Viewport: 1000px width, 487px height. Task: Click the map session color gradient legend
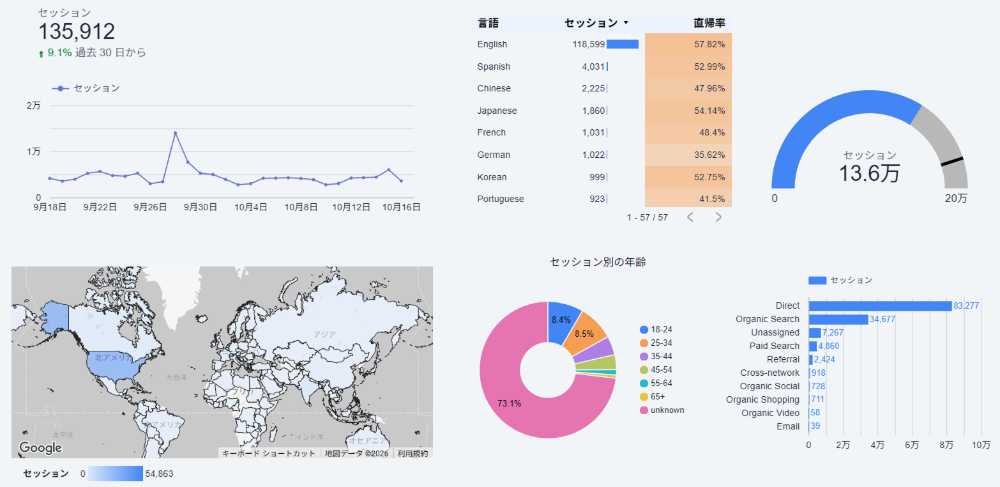[x=115, y=474]
